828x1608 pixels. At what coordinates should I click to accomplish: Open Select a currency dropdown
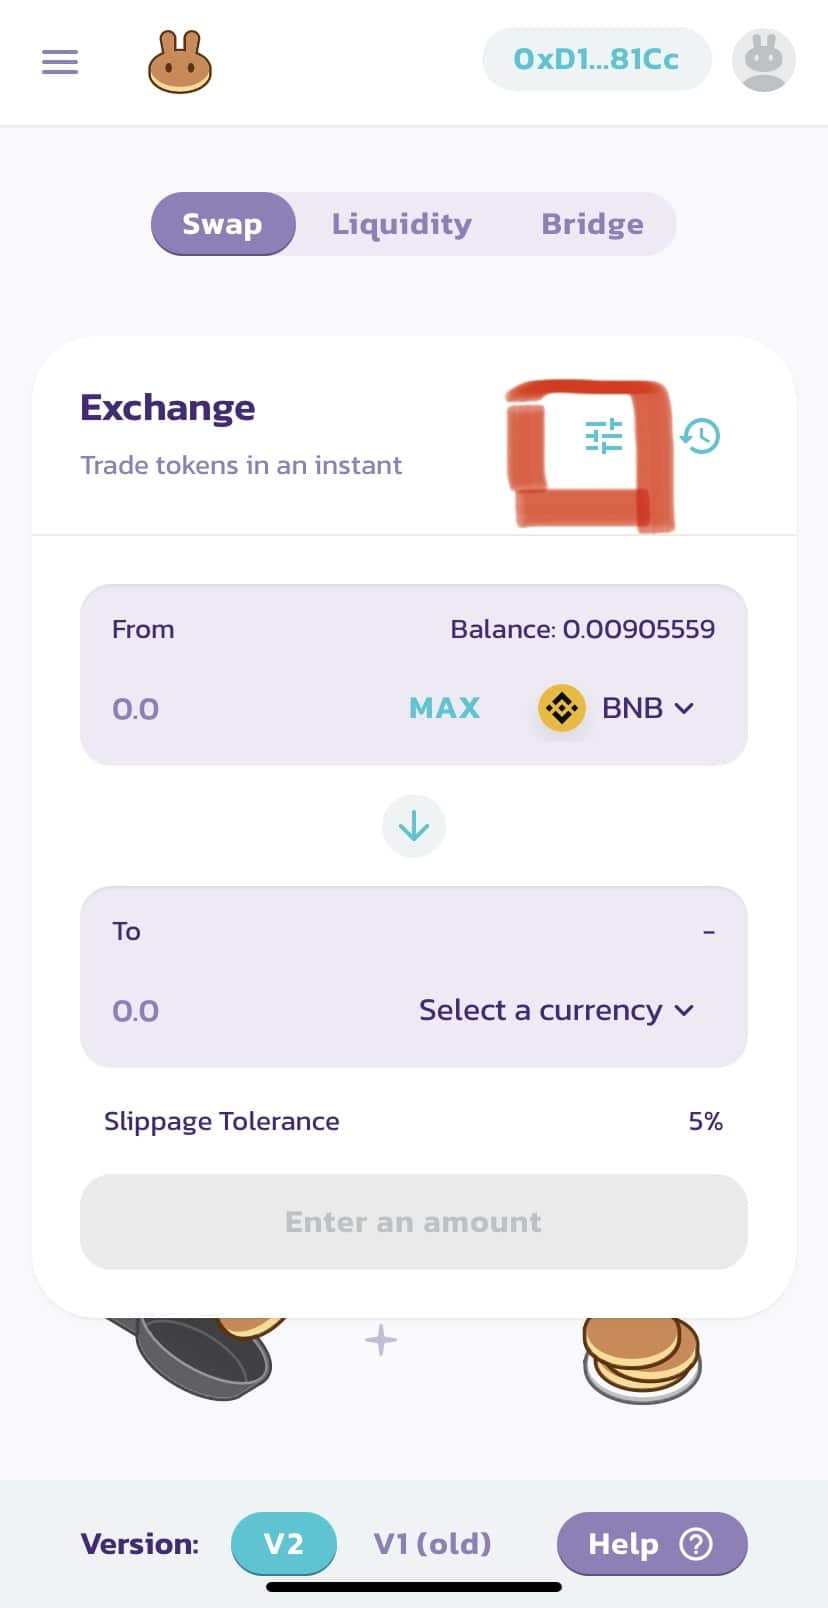click(x=557, y=1010)
